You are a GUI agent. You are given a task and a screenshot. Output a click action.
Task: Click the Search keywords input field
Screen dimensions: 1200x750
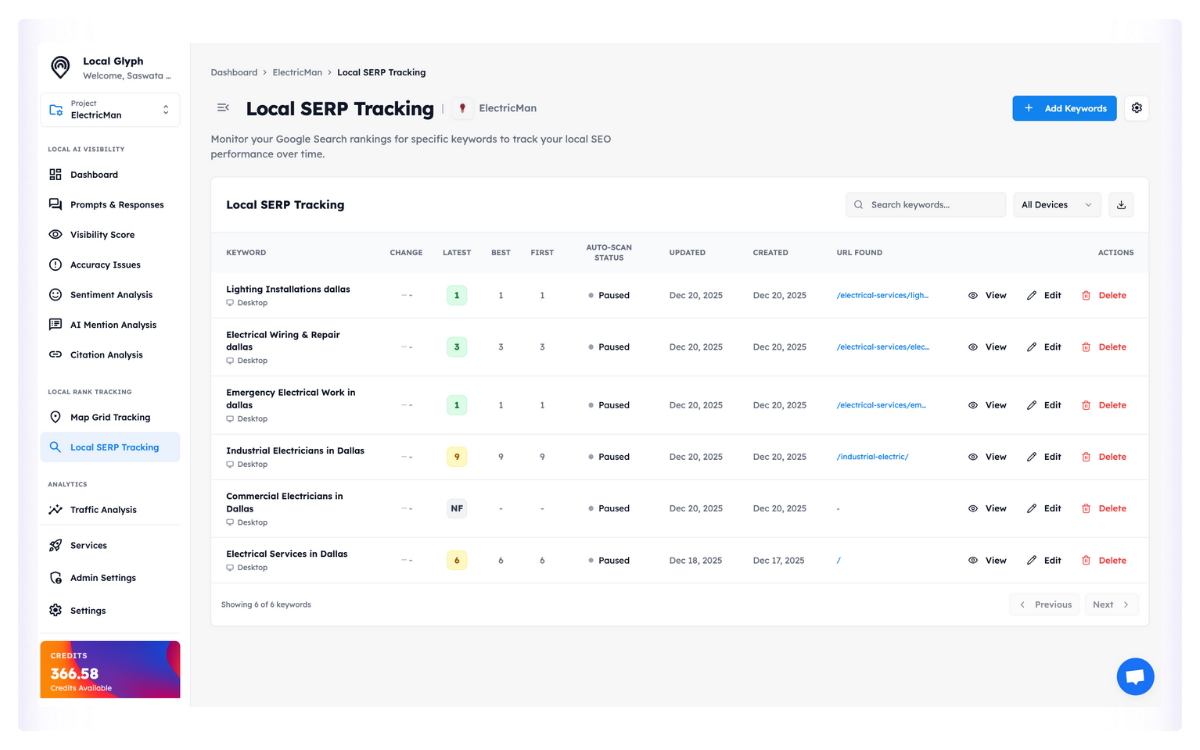(926, 205)
